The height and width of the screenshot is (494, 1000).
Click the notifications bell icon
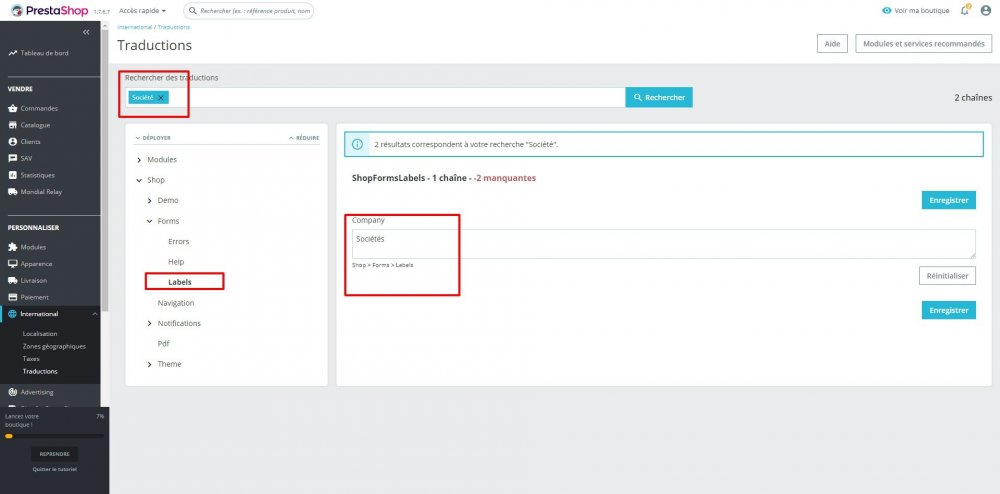(x=965, y=10)
